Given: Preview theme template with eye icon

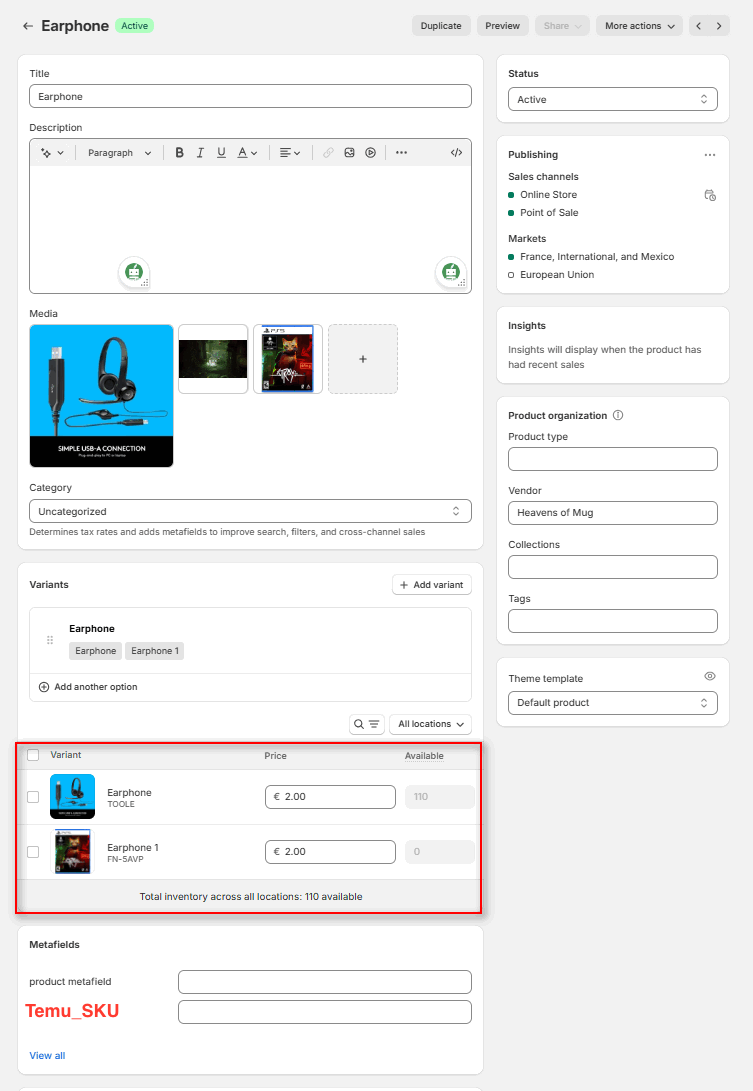Looking at the screenshot, I should pos(710,677).
